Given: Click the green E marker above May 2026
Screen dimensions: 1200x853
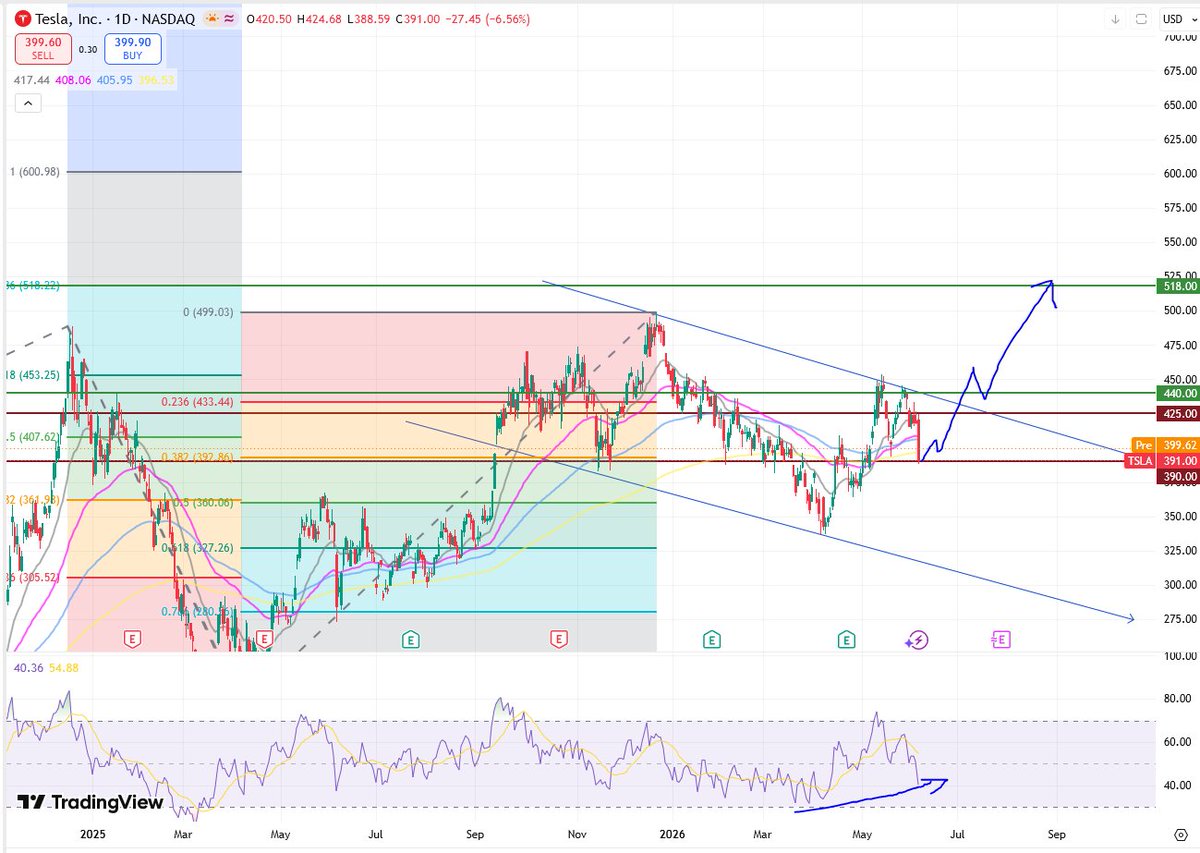Looking at the screenshot, I should [x=847, y=638].
